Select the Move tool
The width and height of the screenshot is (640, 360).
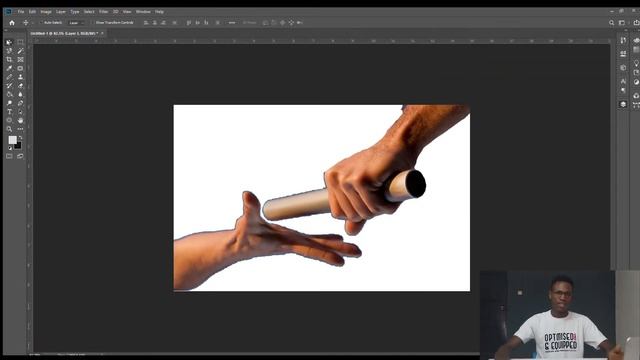coord(9,42)
